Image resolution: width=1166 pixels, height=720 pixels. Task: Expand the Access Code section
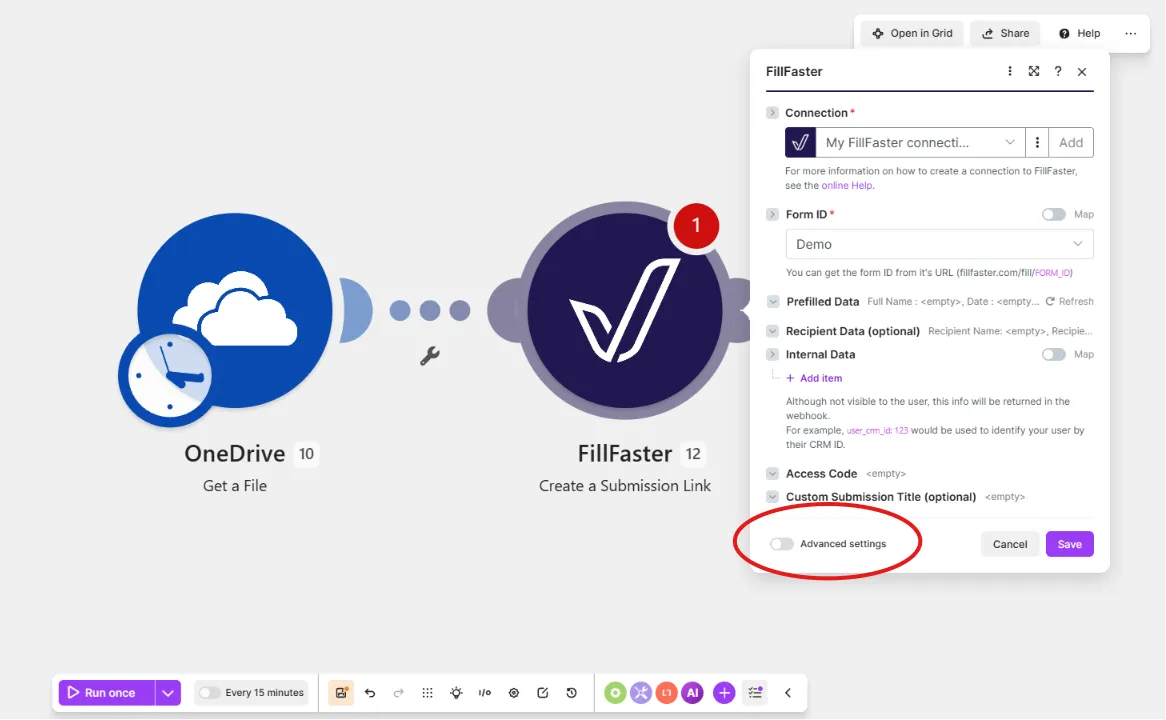tap(772, 473)
